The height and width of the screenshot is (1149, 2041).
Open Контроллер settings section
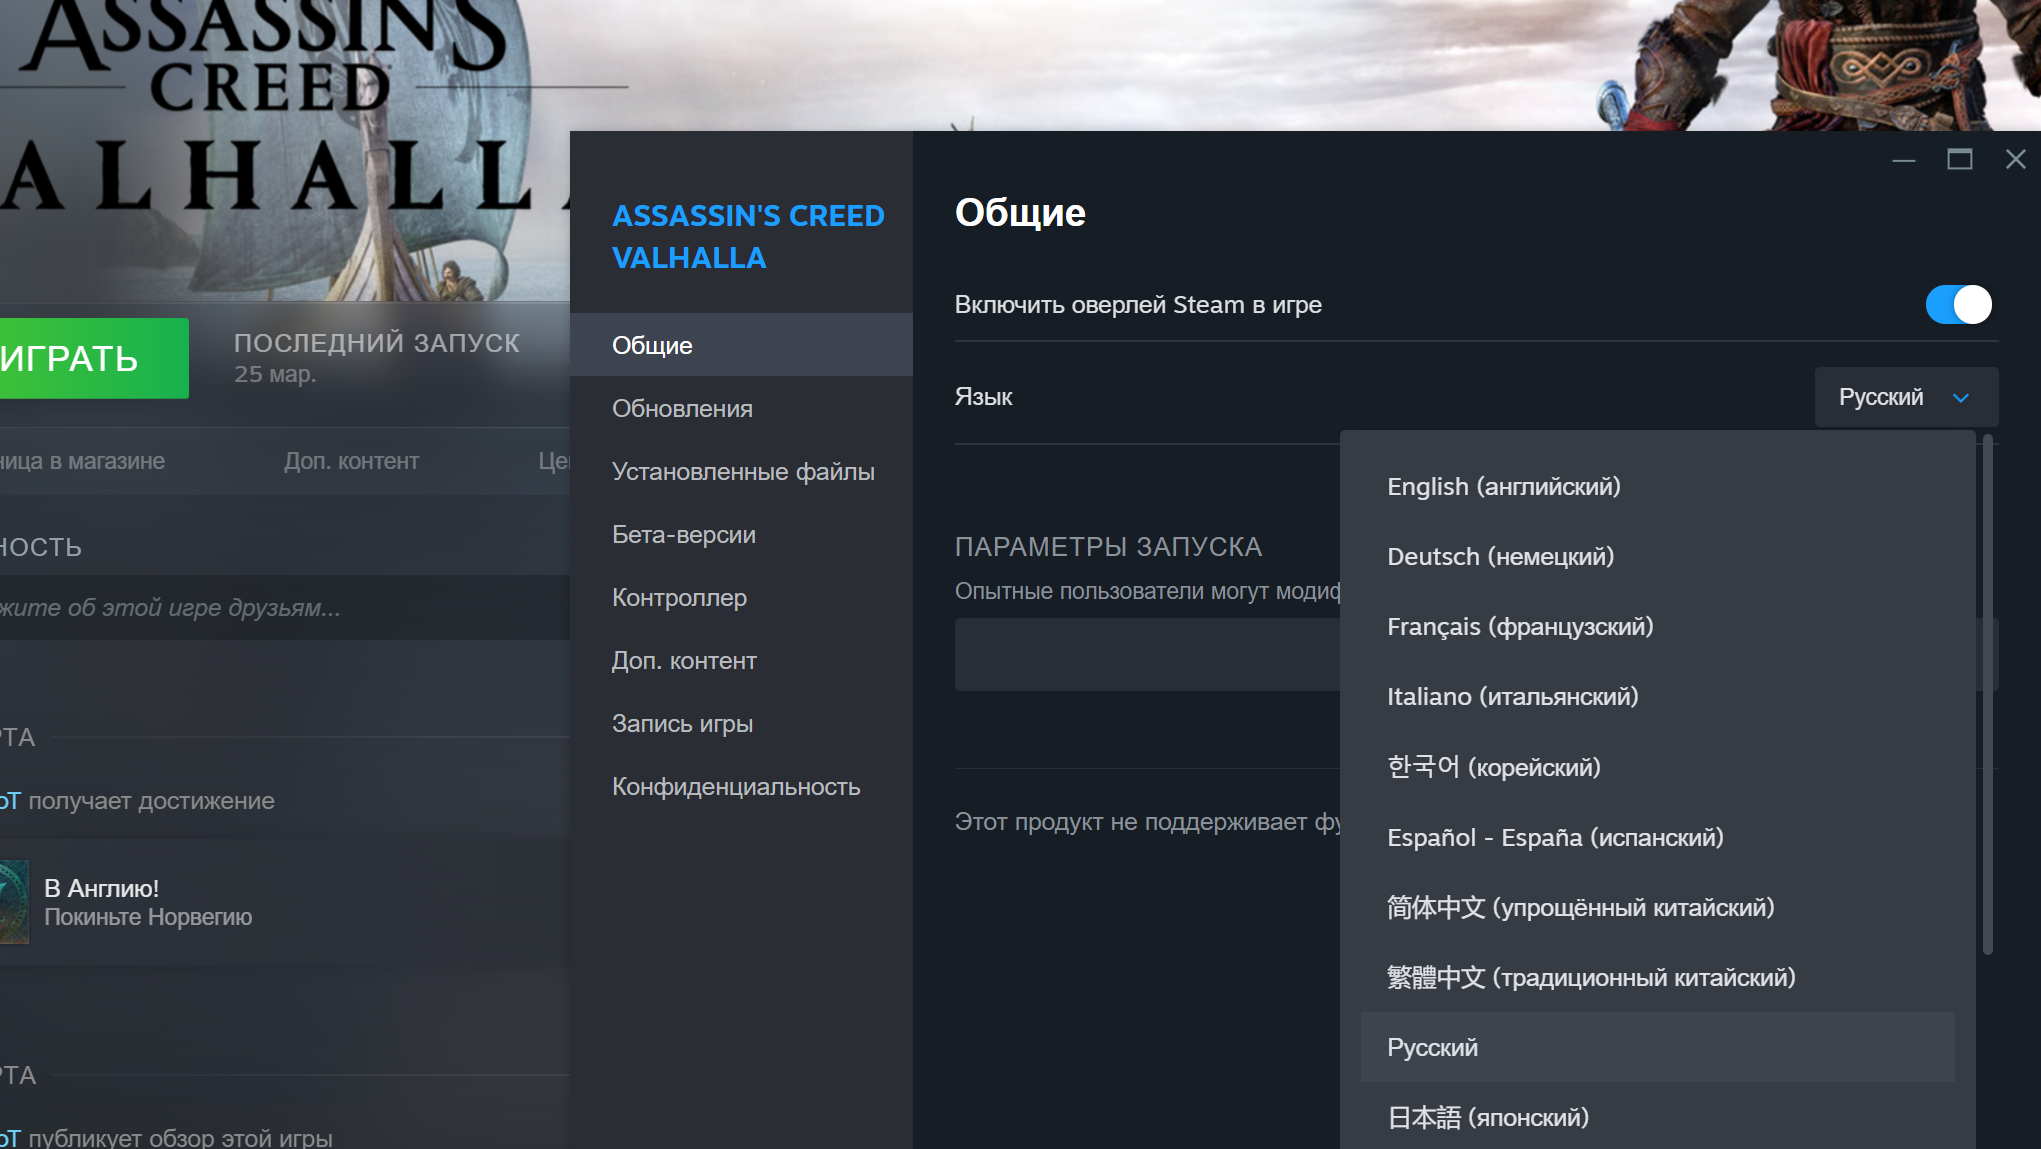tap(679, 597)
